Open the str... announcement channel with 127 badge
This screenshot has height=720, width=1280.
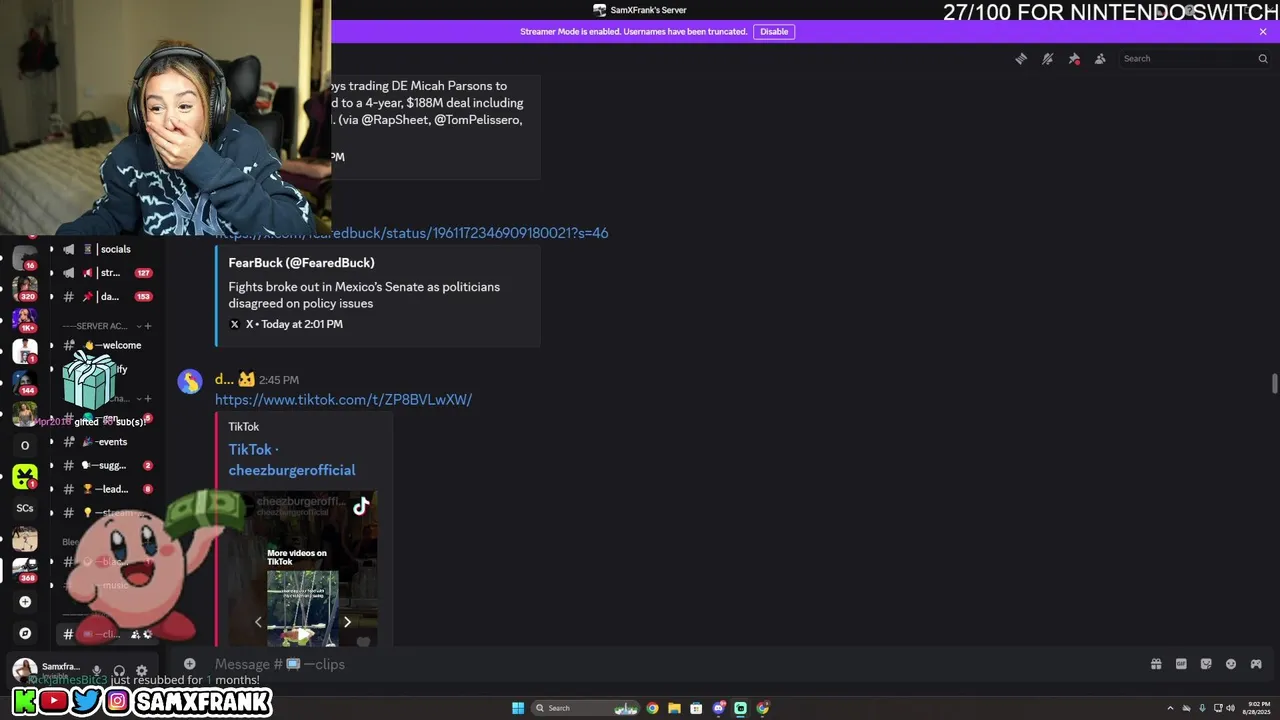(106, 273)
